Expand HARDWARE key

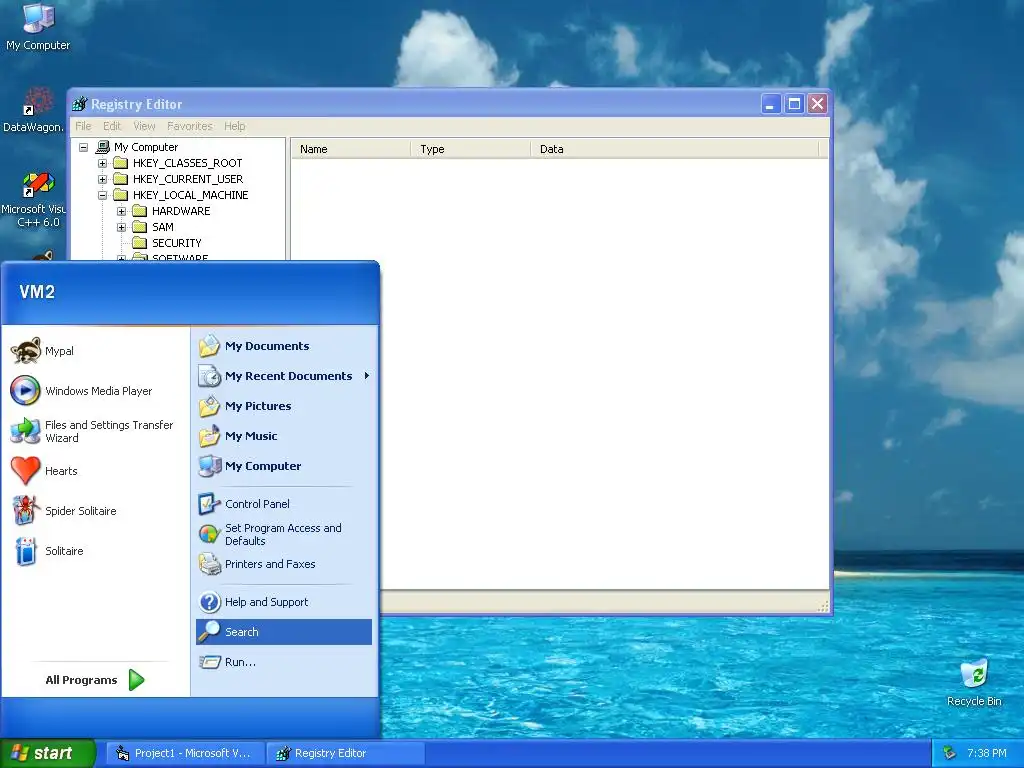[121, 211]
